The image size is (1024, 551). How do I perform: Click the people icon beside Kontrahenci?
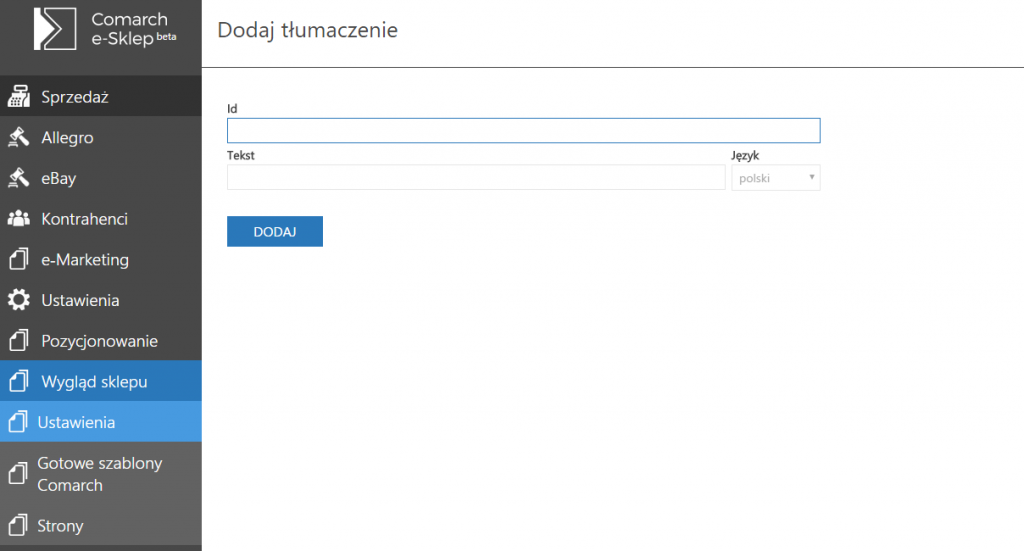(x=19, y=219)
